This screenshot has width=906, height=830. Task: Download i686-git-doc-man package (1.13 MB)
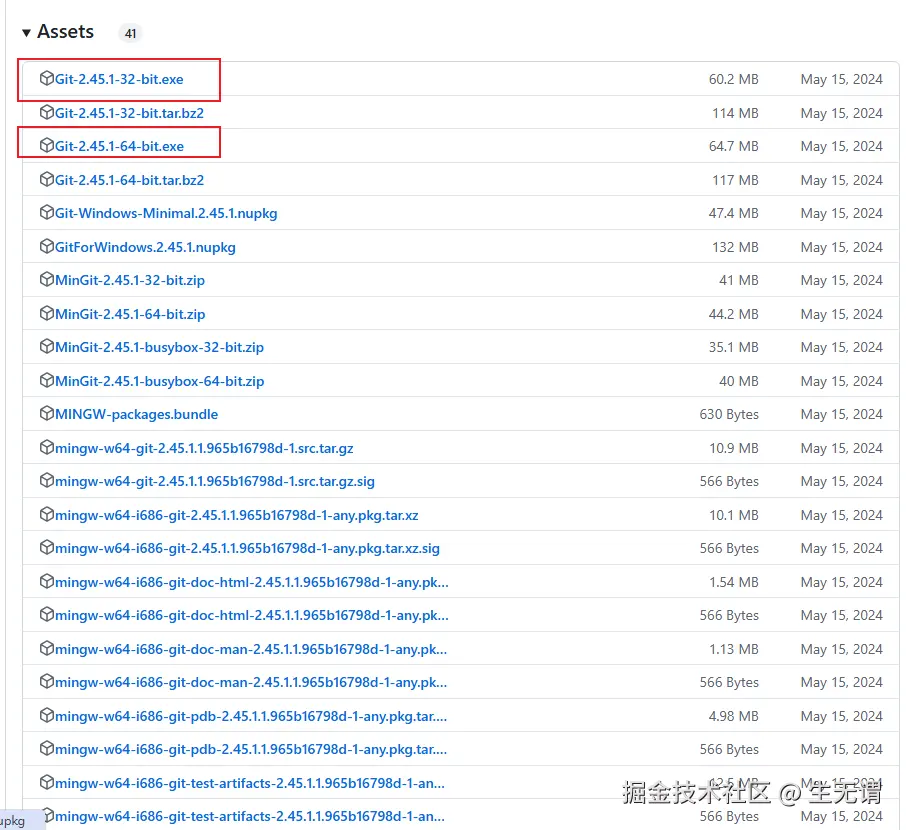pyautogui.click(x=251, y=649)
